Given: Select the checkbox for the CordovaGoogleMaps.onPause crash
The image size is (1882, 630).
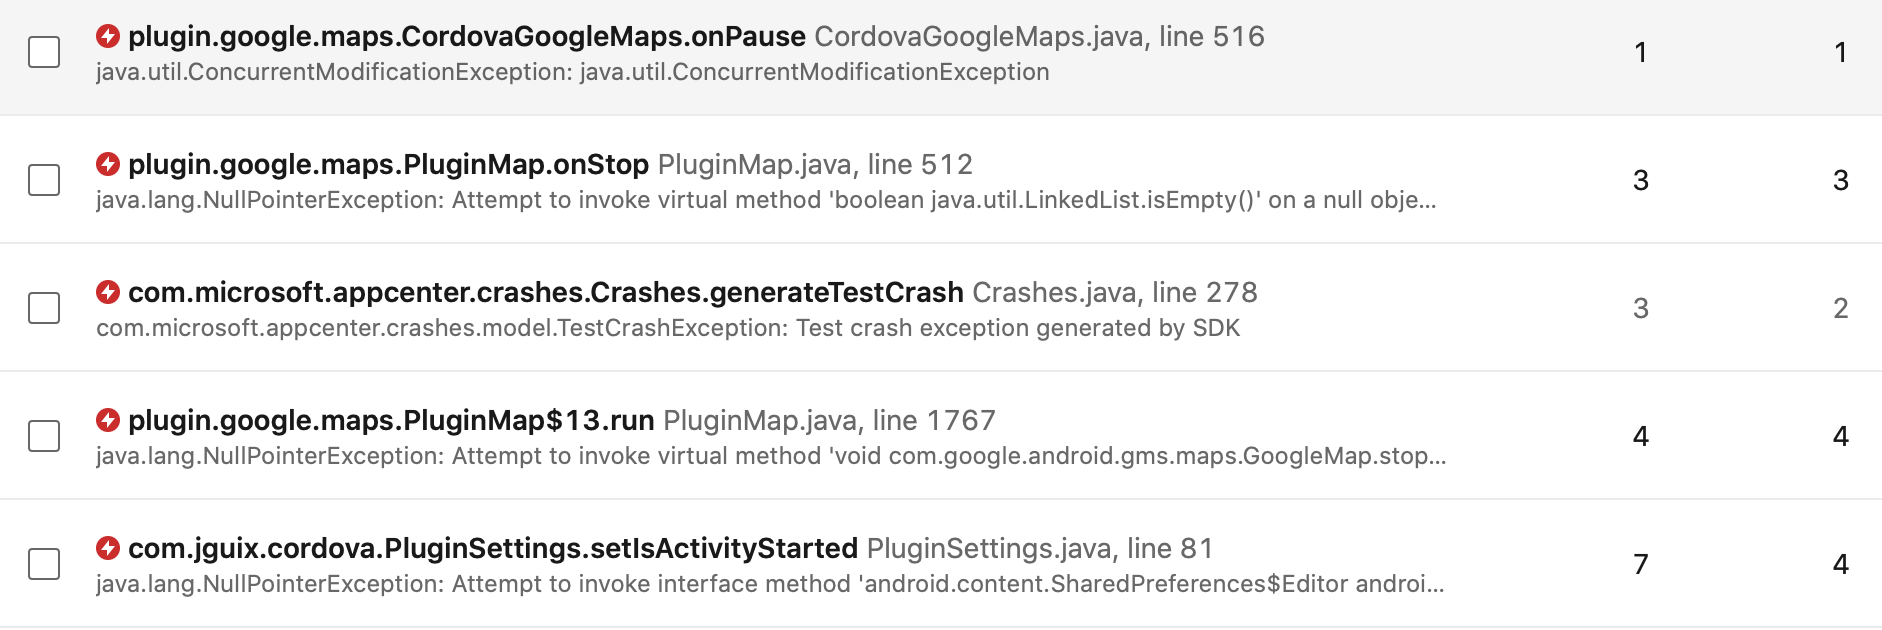Looking at the screenshot, I should point(44,52).
